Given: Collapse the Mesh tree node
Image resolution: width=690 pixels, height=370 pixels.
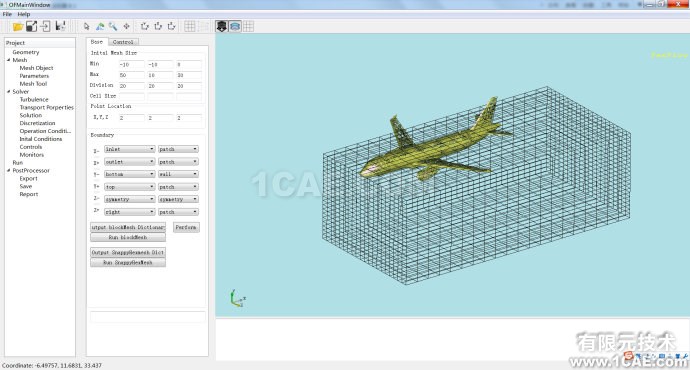Looking at the screenshot, I should (x=9, y=60).
